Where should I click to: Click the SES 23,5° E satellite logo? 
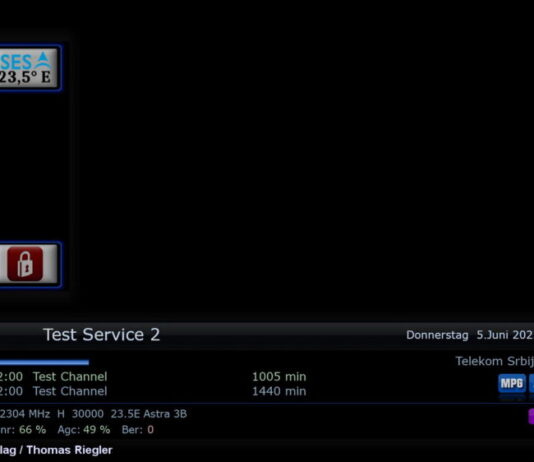[29, 68]
